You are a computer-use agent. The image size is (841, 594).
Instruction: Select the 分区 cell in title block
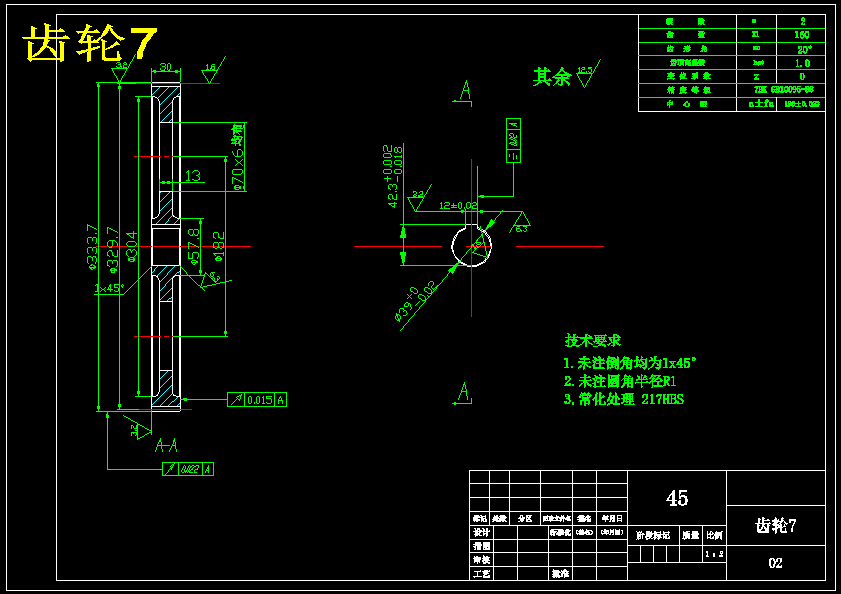[525, 518]
